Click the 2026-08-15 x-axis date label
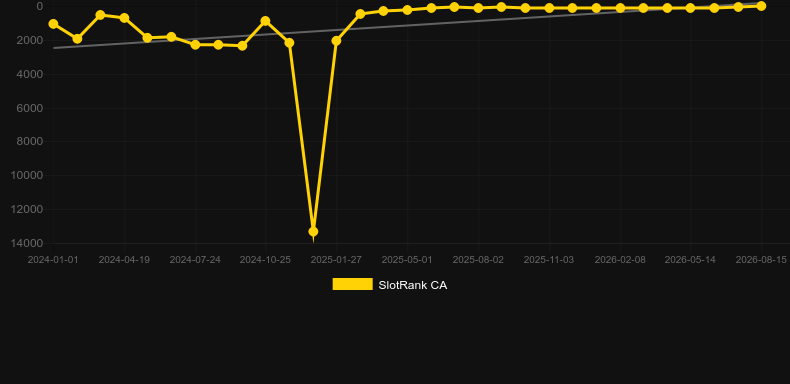 tap(761, 260)
